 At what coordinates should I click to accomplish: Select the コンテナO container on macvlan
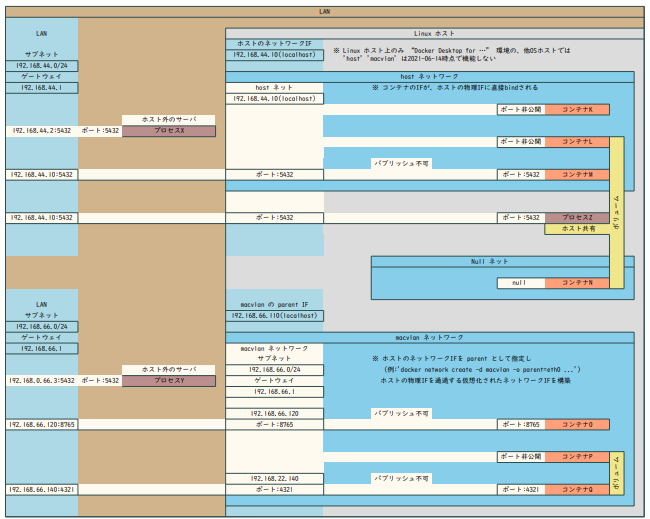click(577, 424)
